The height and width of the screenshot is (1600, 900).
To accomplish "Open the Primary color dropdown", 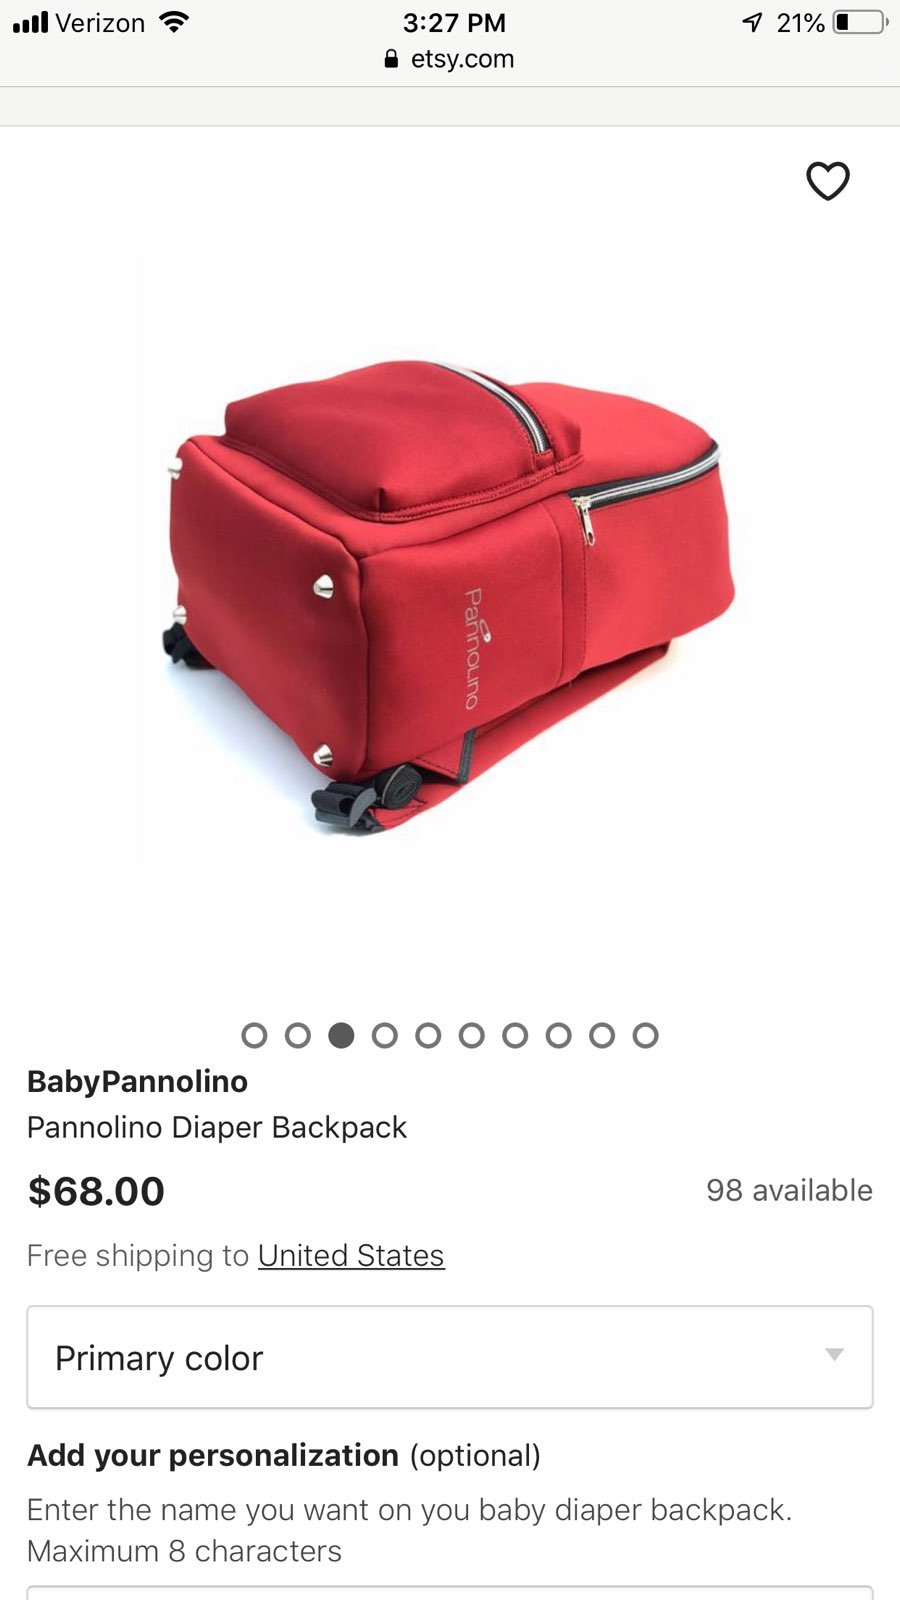I will [x=450, y=1357].
